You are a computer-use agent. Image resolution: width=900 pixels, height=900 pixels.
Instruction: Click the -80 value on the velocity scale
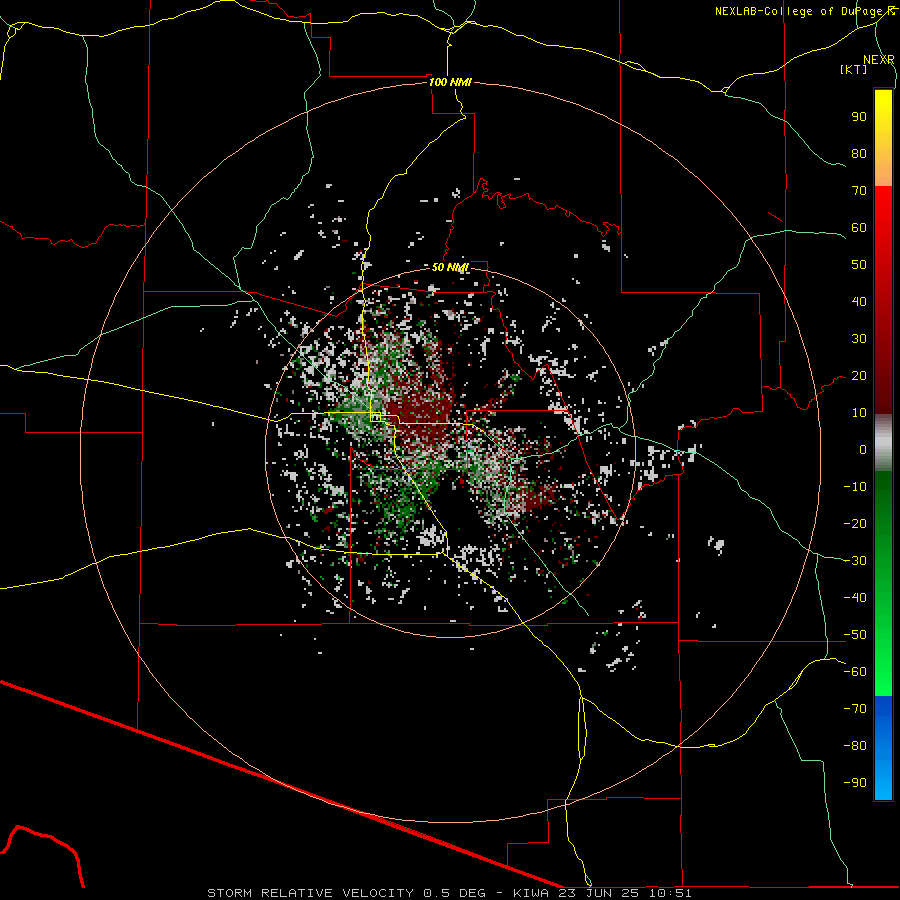(x=855, y=746)
